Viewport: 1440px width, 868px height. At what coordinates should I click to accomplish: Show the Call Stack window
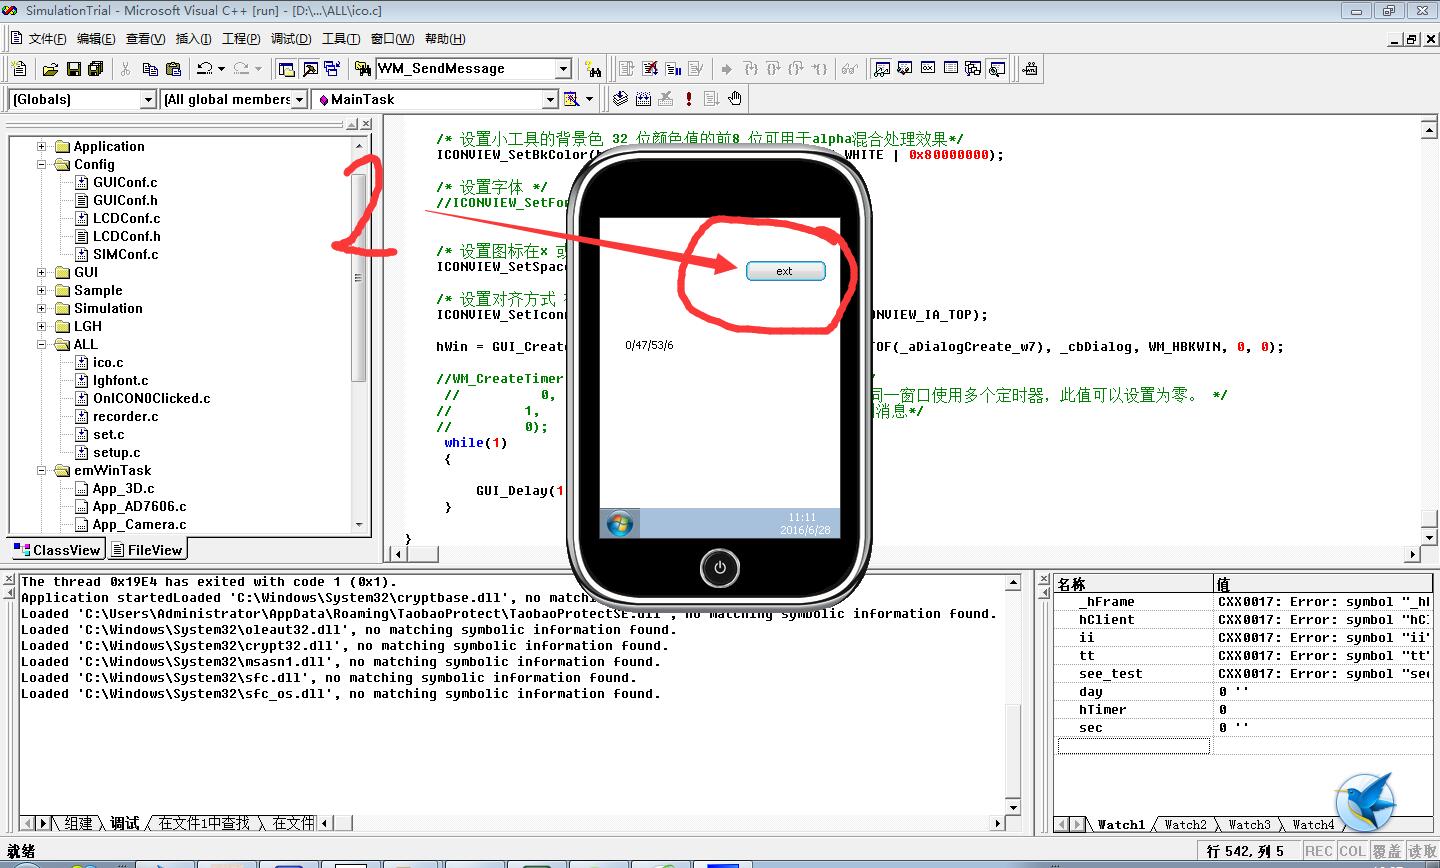pyautogui.click(x=974, y=69)
